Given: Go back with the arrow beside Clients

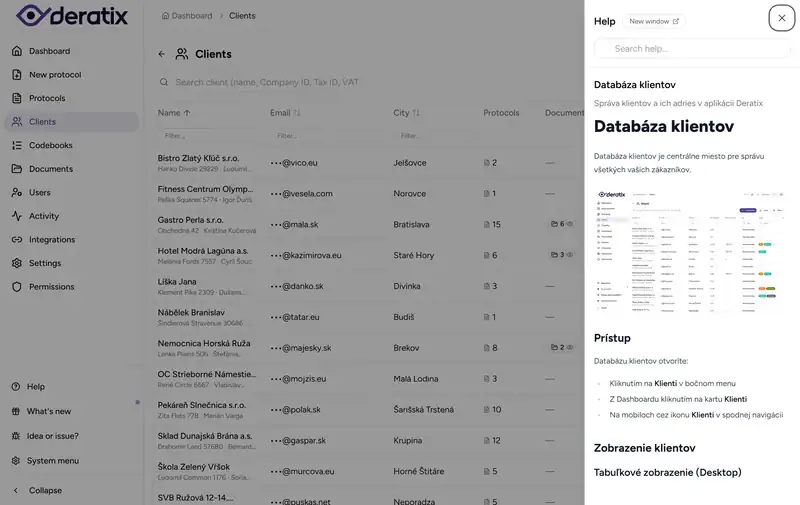Looking at the screenshot, I should (x=162, y=54).
